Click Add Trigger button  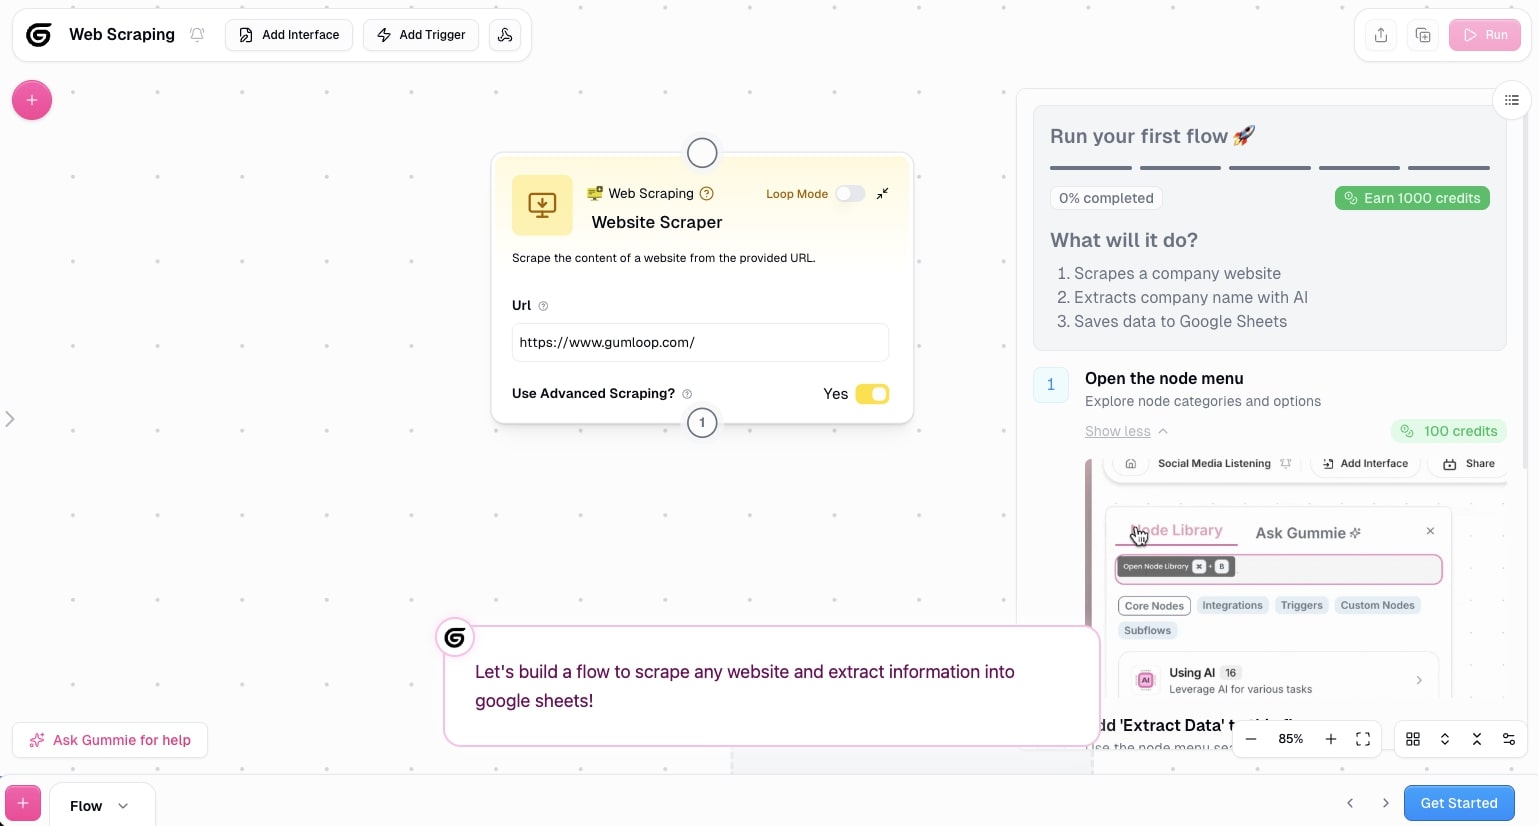[421, 35]
